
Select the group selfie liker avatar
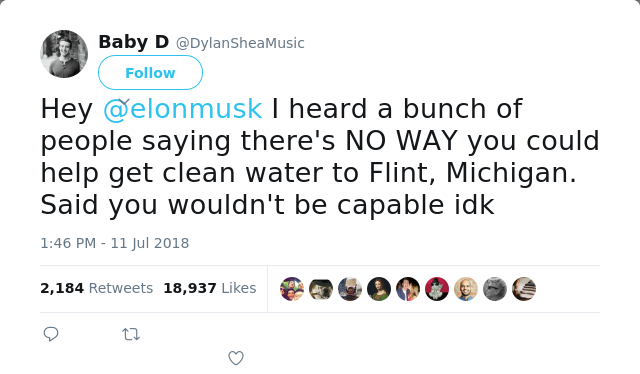[292, 289]
